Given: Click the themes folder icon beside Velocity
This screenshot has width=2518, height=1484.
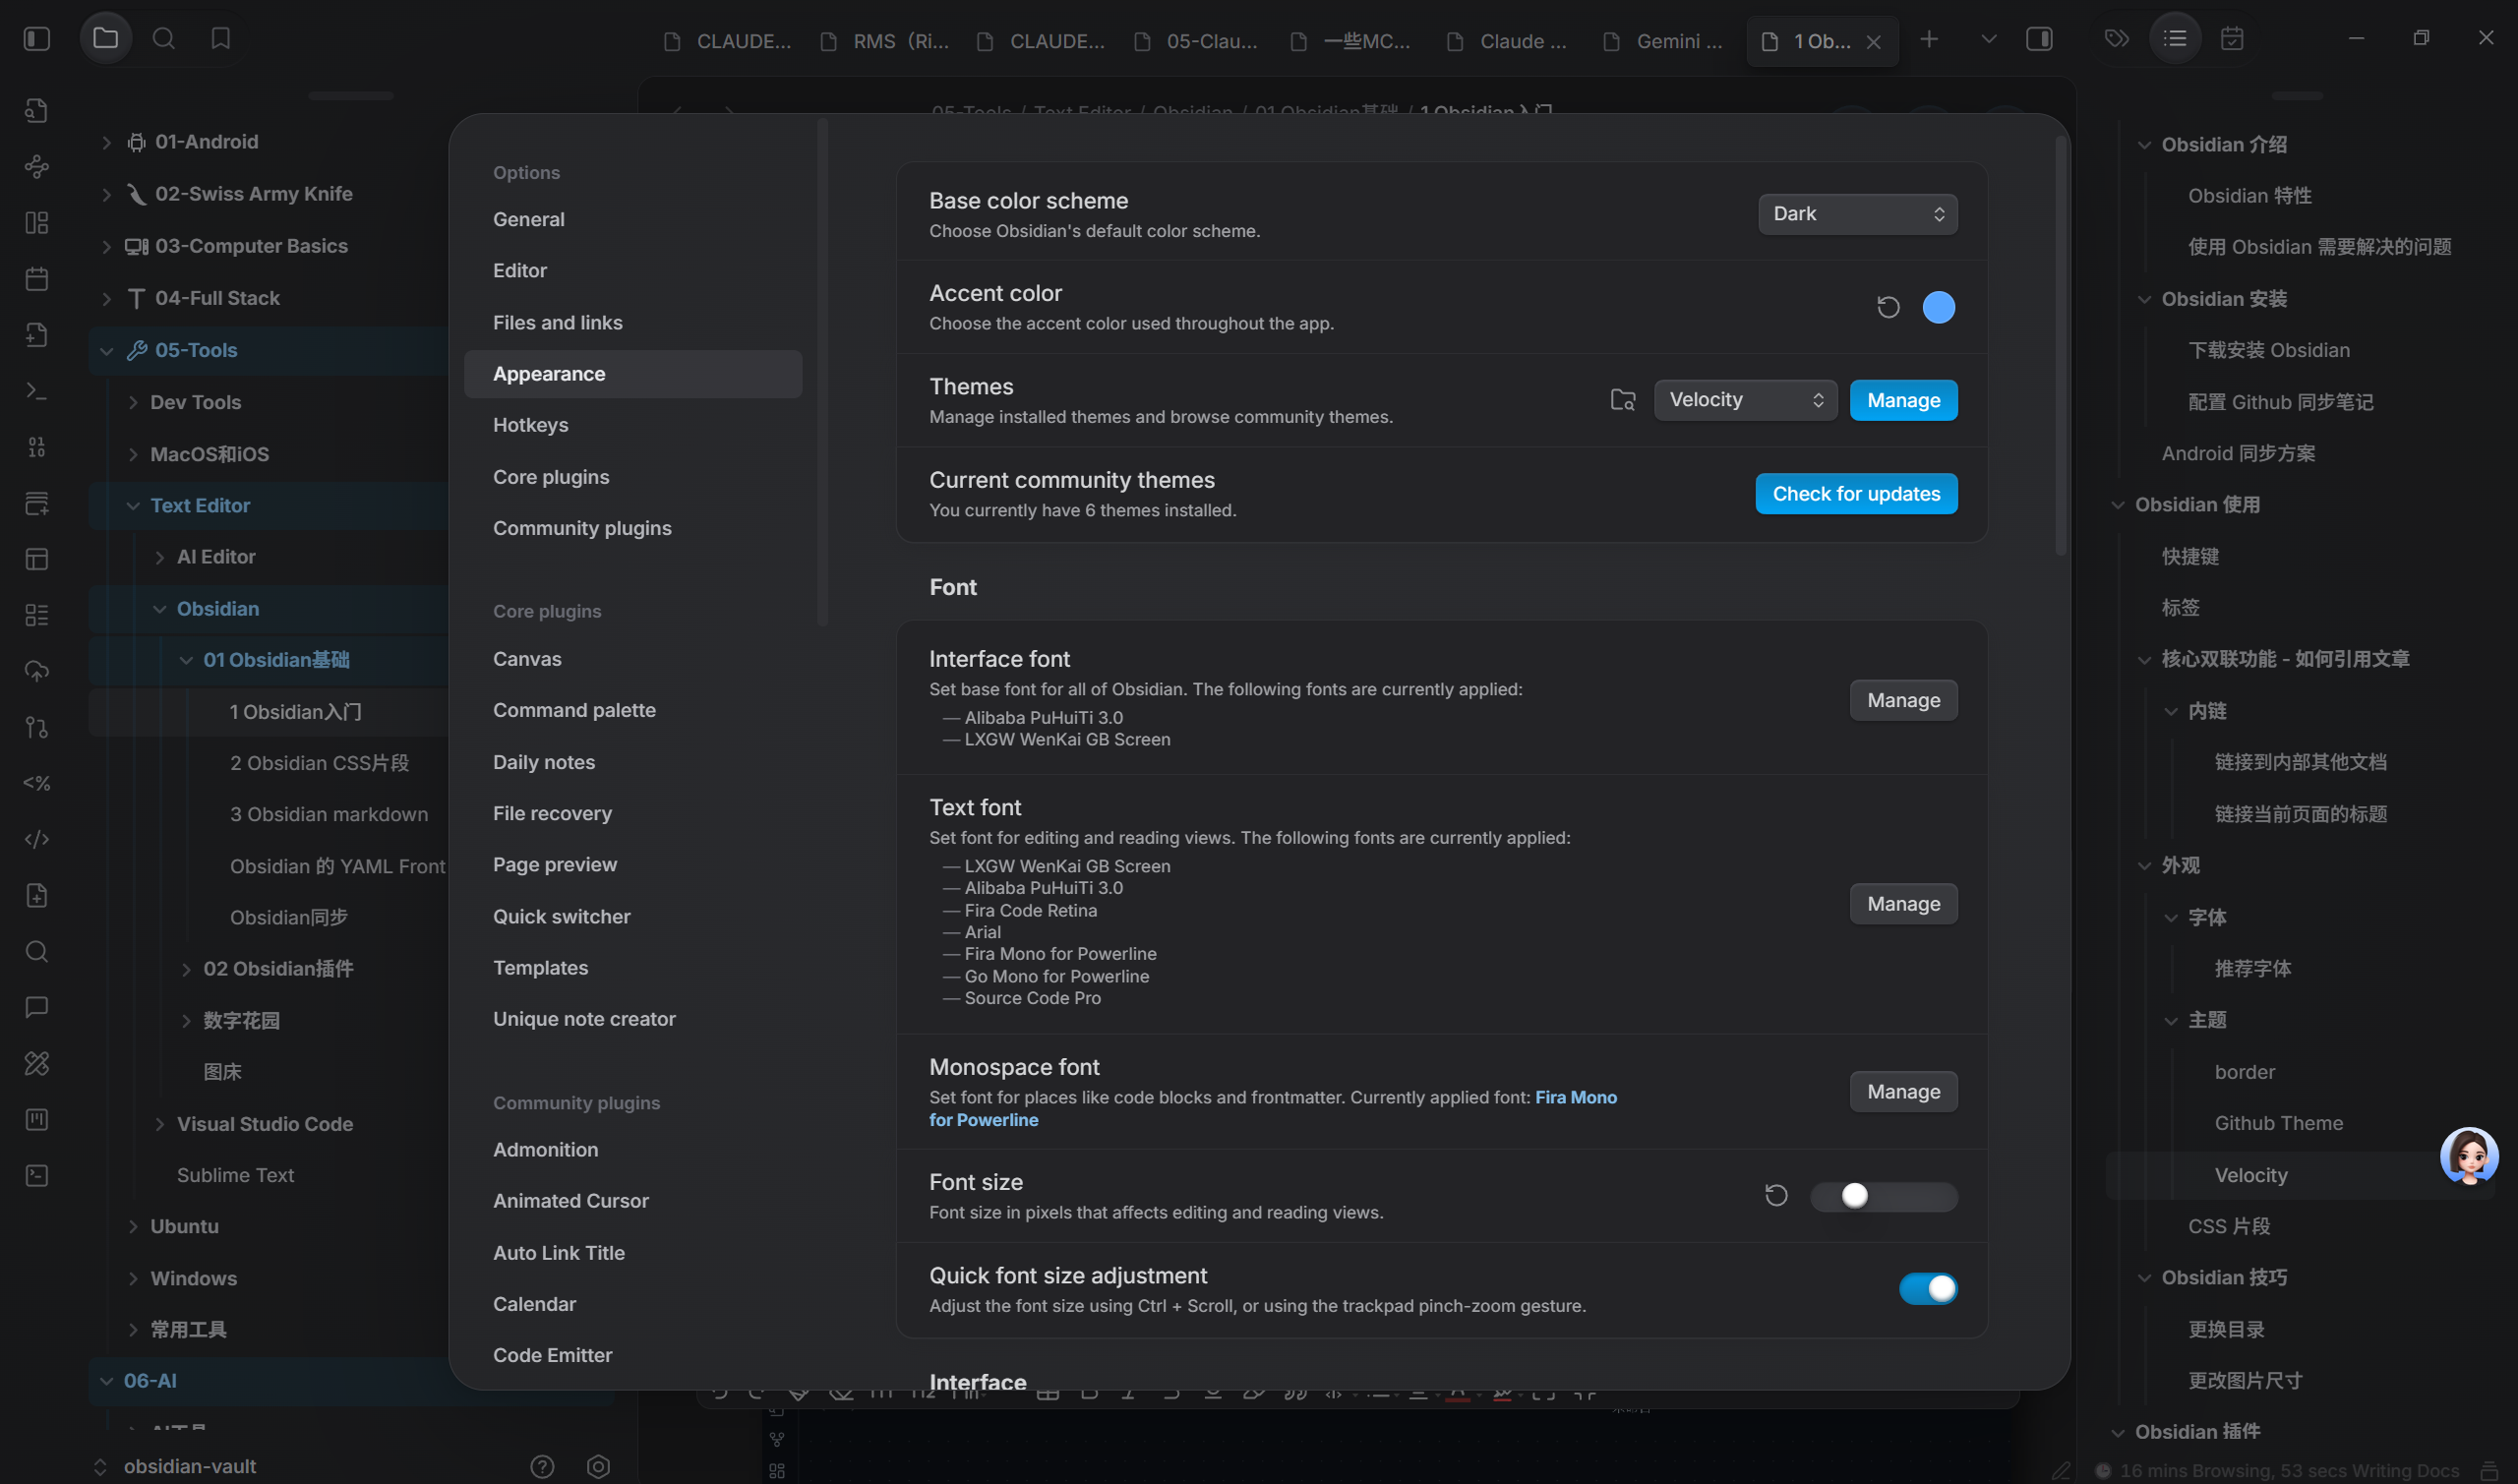Looking at the screenshot, I should click(x=1622, y=400).
